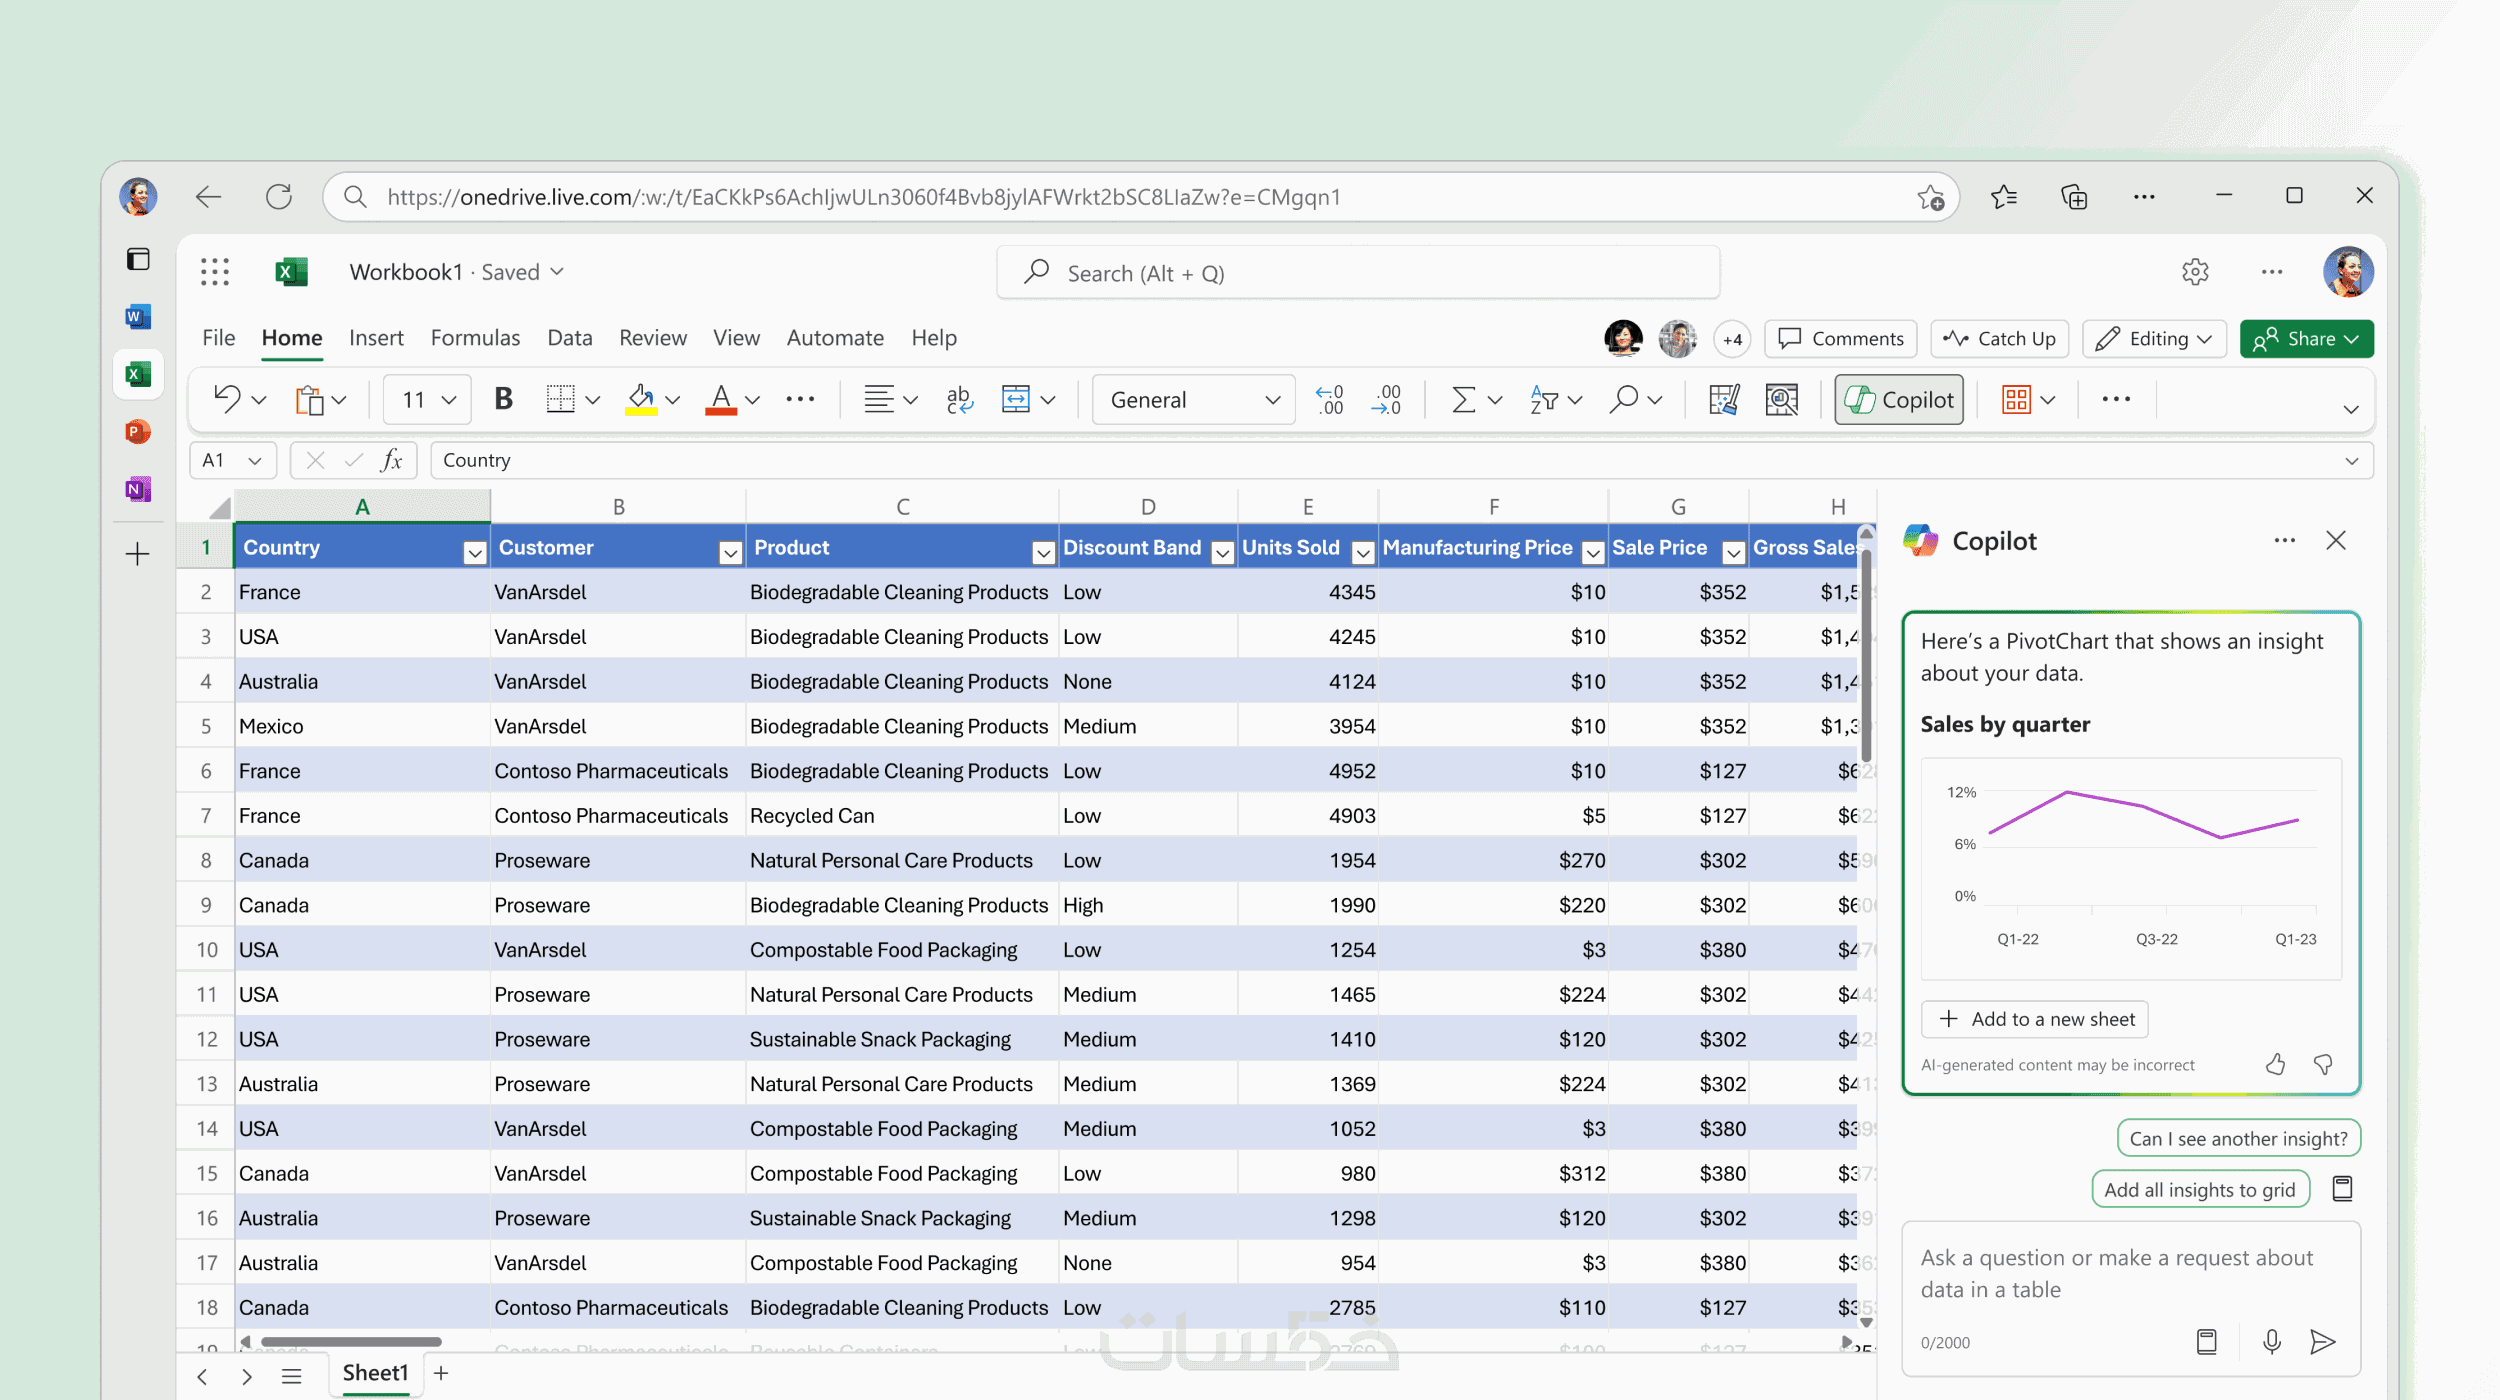Click Can I see another insight
This screenshot has width=2500, height=1400.
coord(2238,1138)
